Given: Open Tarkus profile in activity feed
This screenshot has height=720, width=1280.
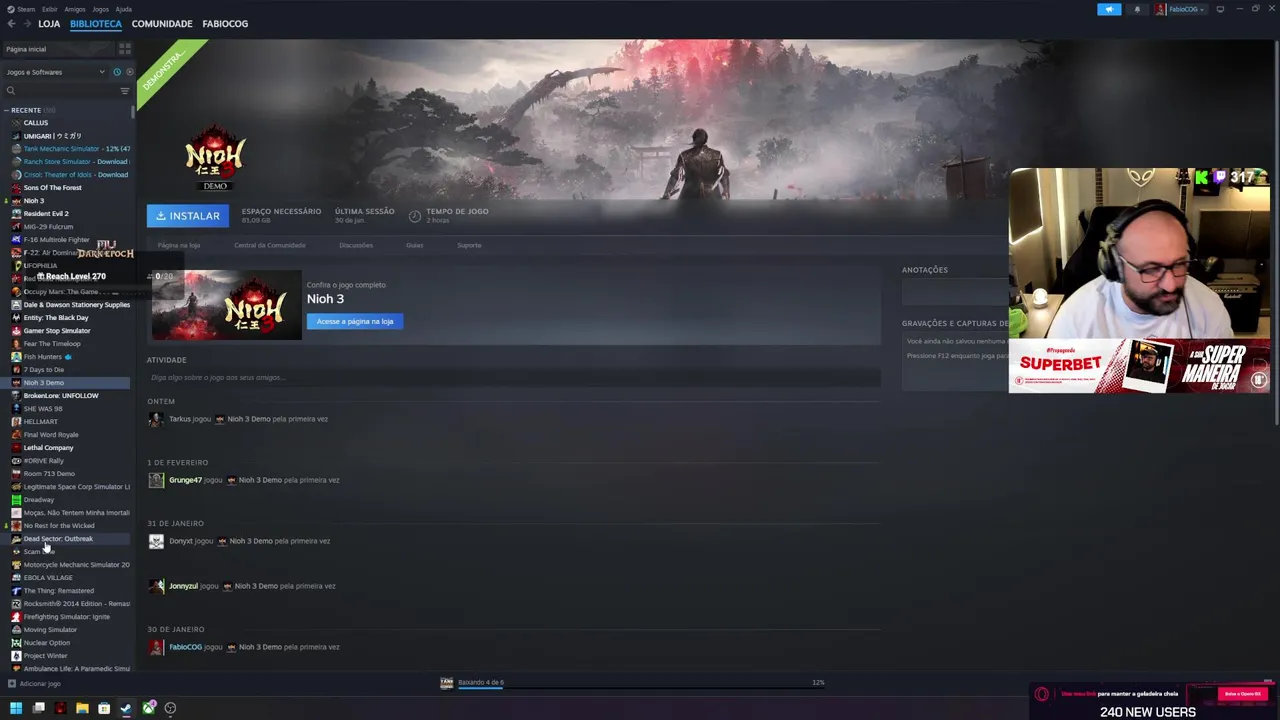Looking at the screenshot, I should [x=180, y=419].
